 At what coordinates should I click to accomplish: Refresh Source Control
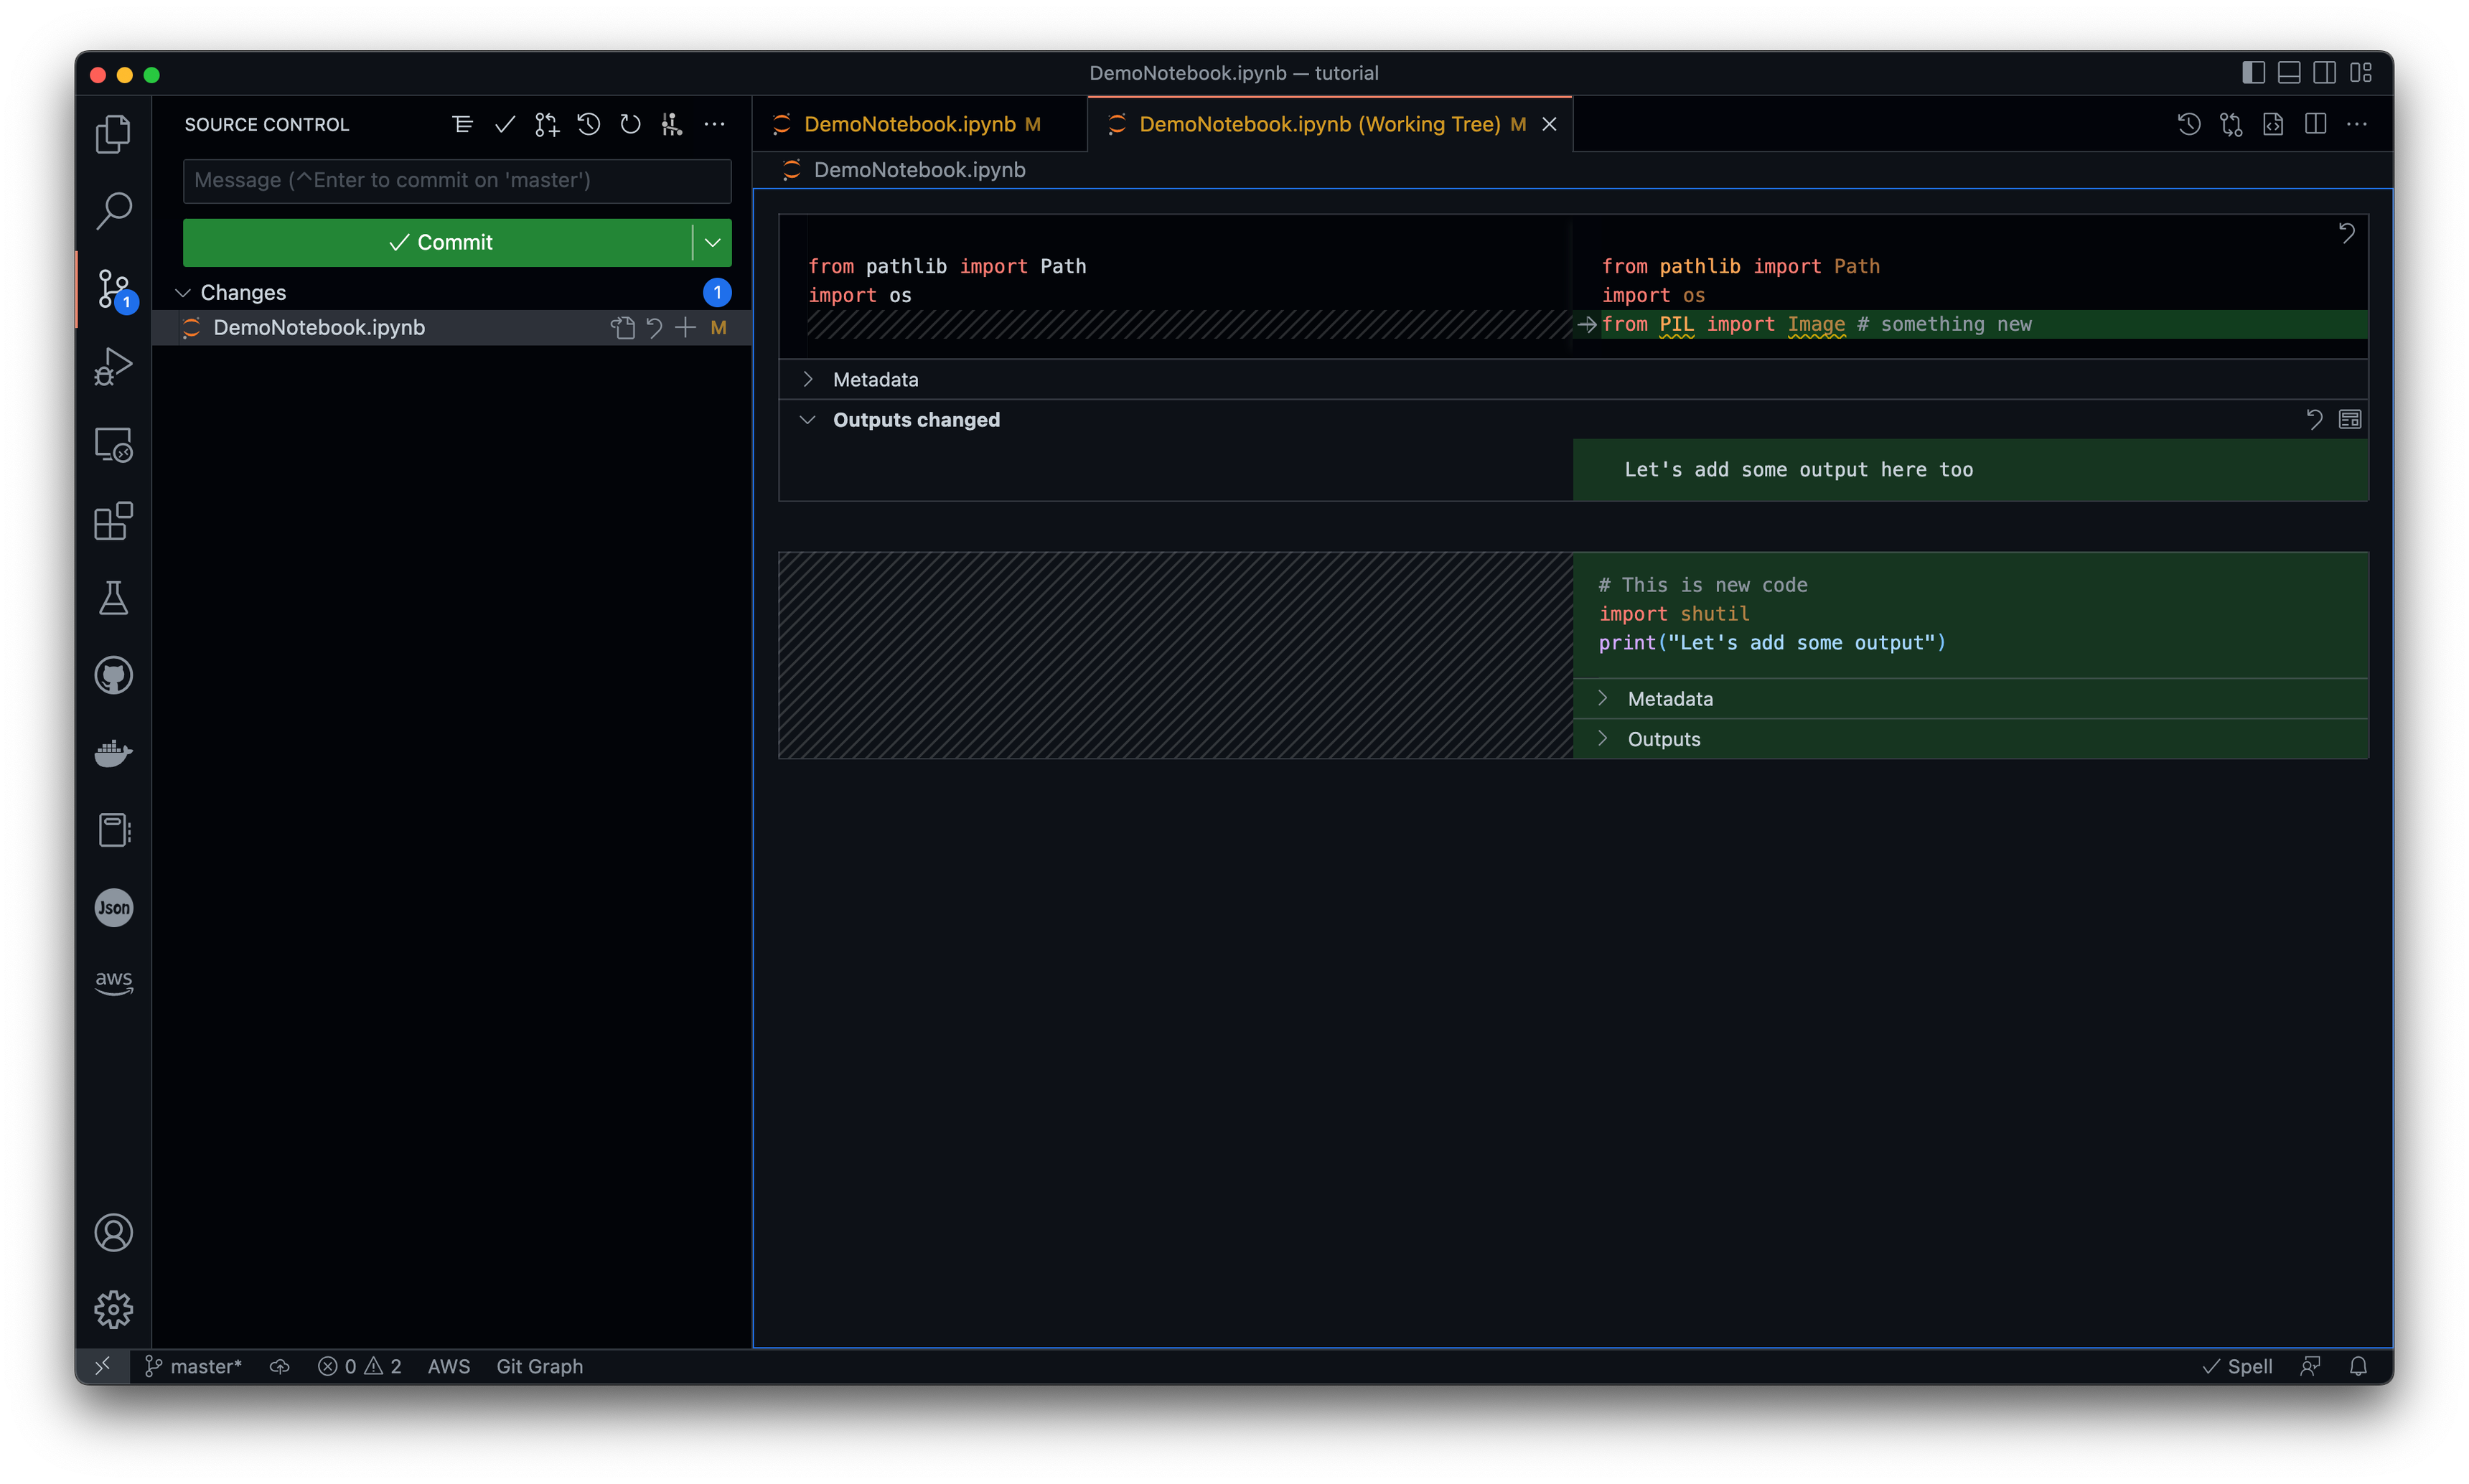[630, 124]
